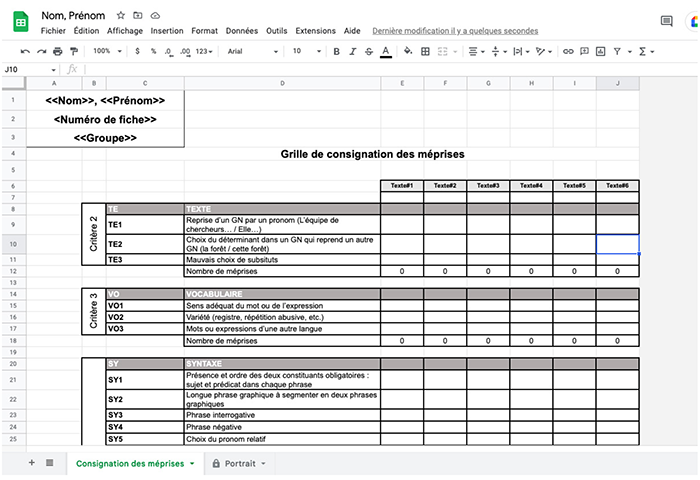Click the insert chart icon
Viewport: 700px width, 480px height.
(600, 51)
